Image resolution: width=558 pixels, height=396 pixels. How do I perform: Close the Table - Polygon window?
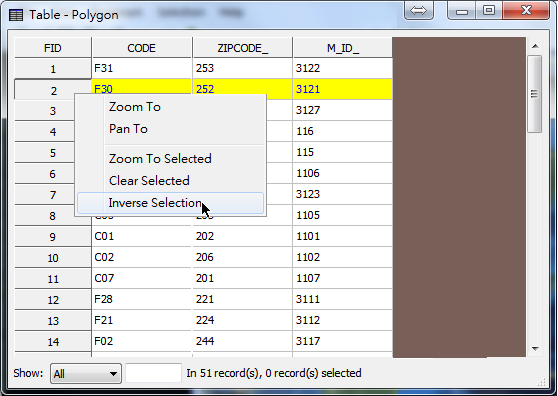[x=526, y=11]
